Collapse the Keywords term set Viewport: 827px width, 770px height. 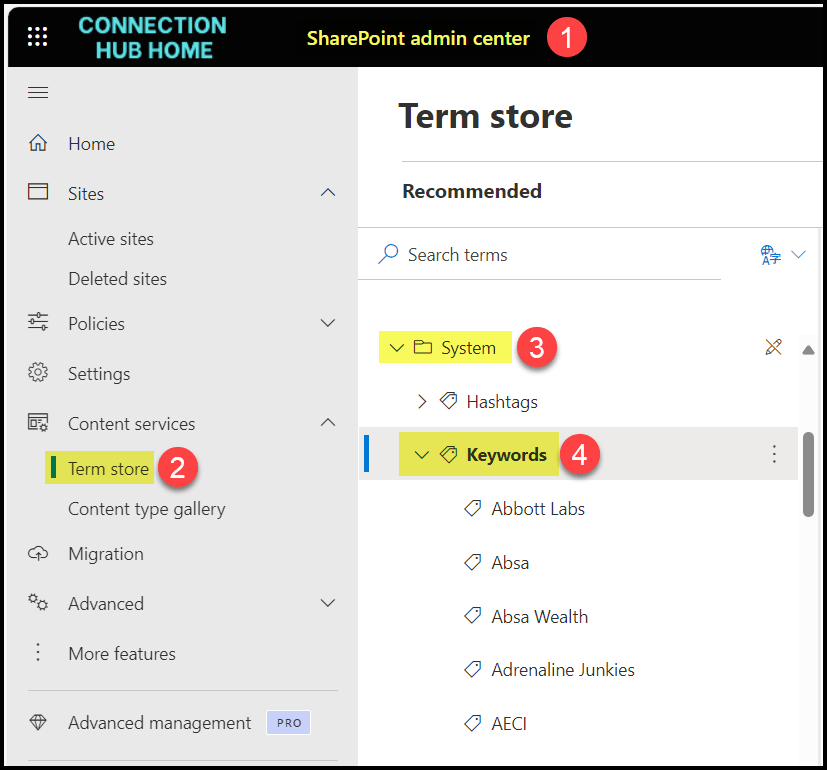coord(422,455)
